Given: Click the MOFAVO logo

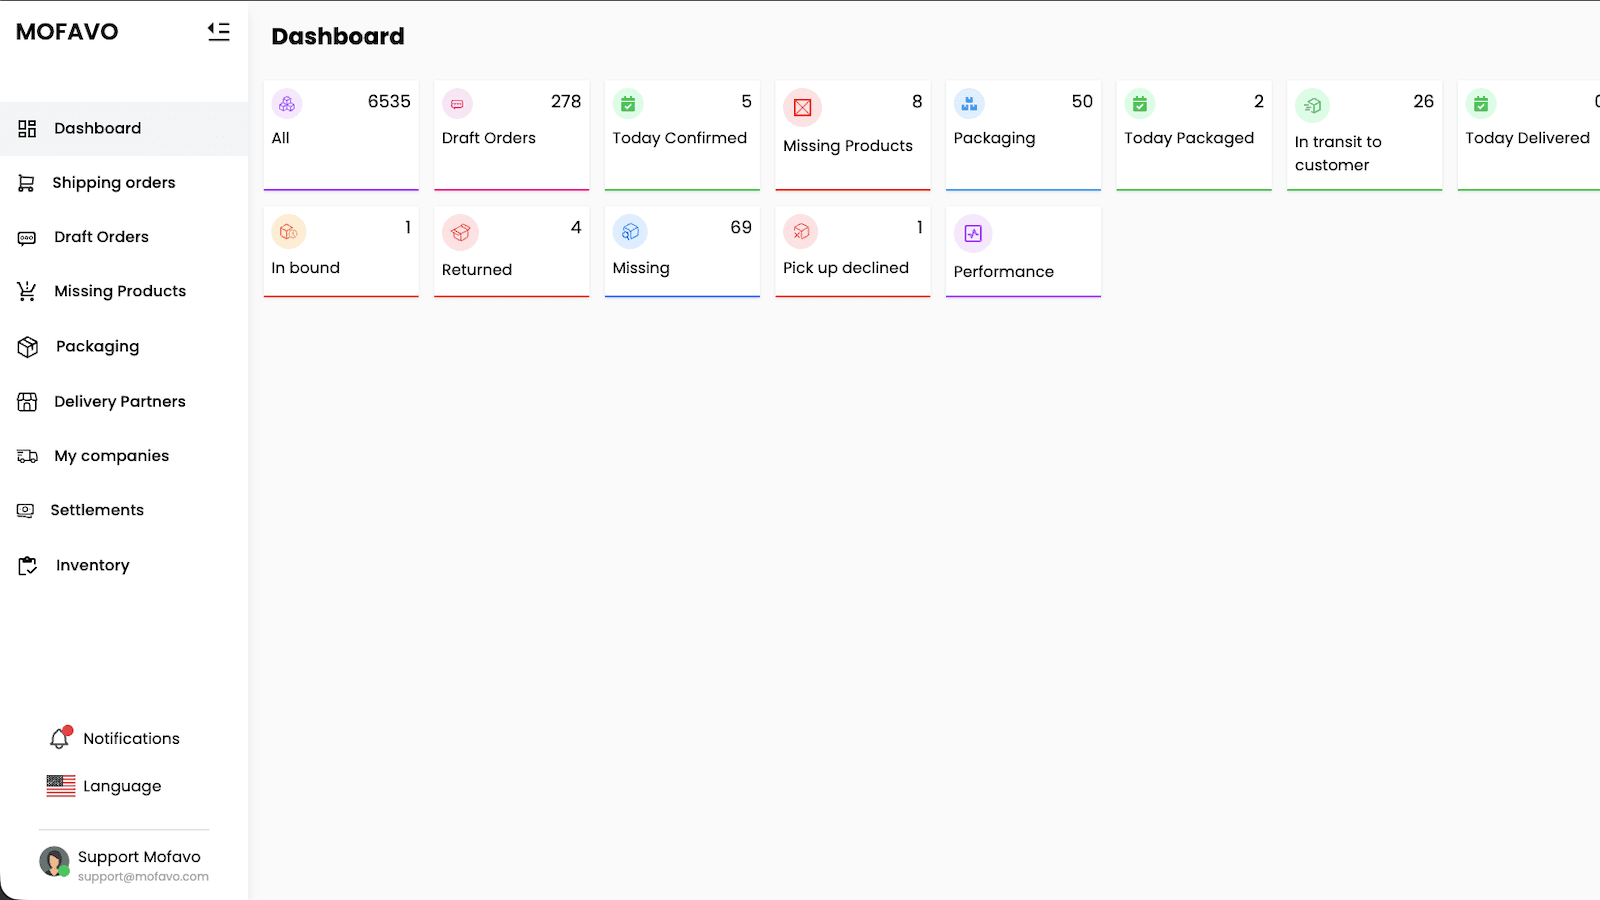Looking at the screenshot, I should point(67,32).
